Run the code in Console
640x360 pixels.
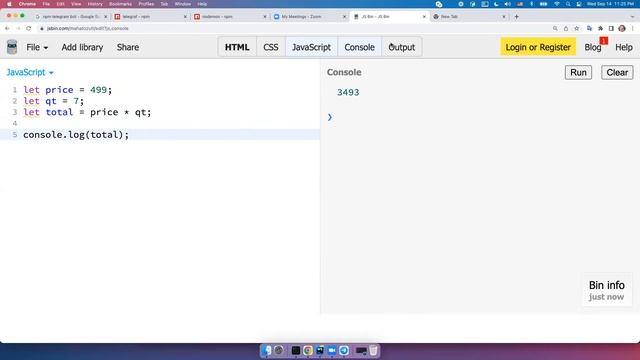tap(578, 73)
